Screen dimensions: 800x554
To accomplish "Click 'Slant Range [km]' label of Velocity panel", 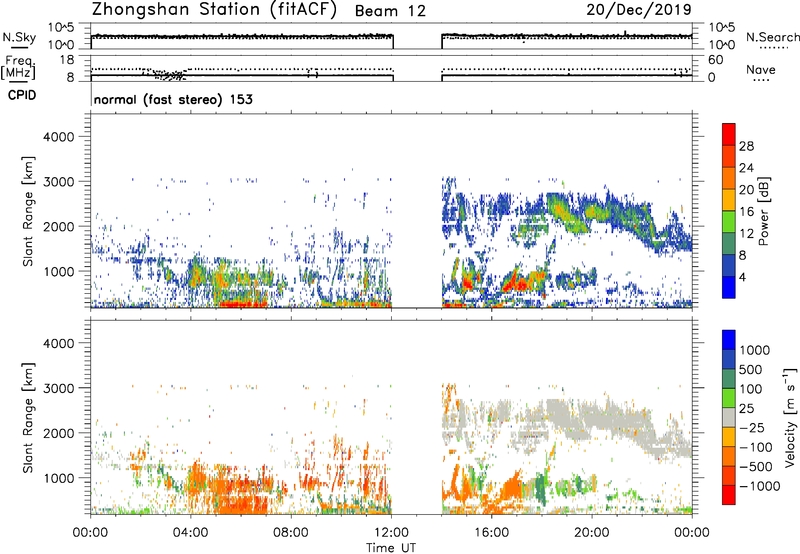I will (28, 417).
